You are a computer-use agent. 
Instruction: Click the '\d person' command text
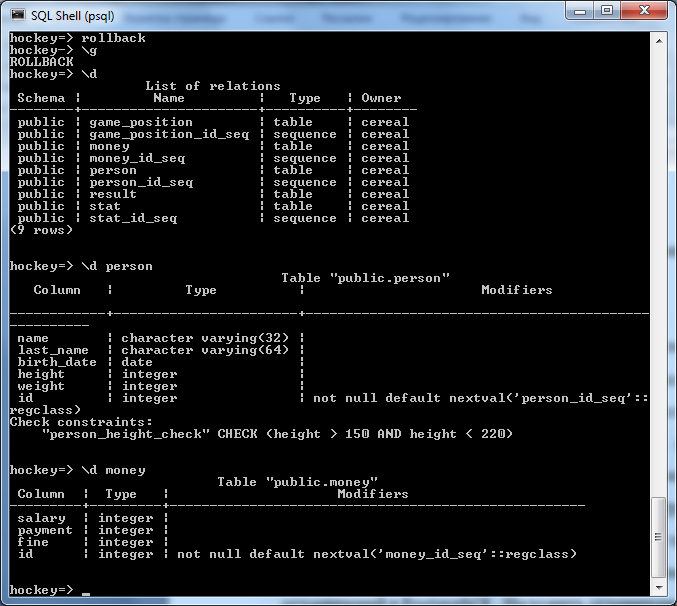pos(117,266)
